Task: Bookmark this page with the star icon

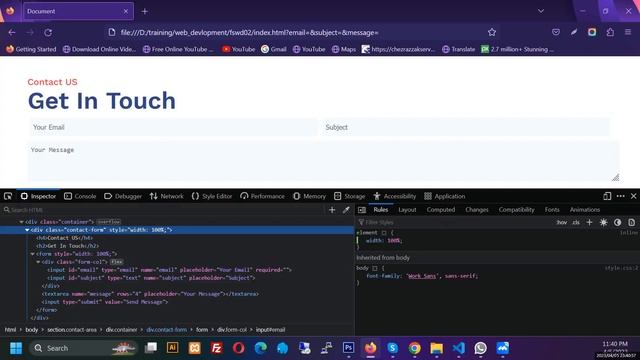Action: pos(492,32)
